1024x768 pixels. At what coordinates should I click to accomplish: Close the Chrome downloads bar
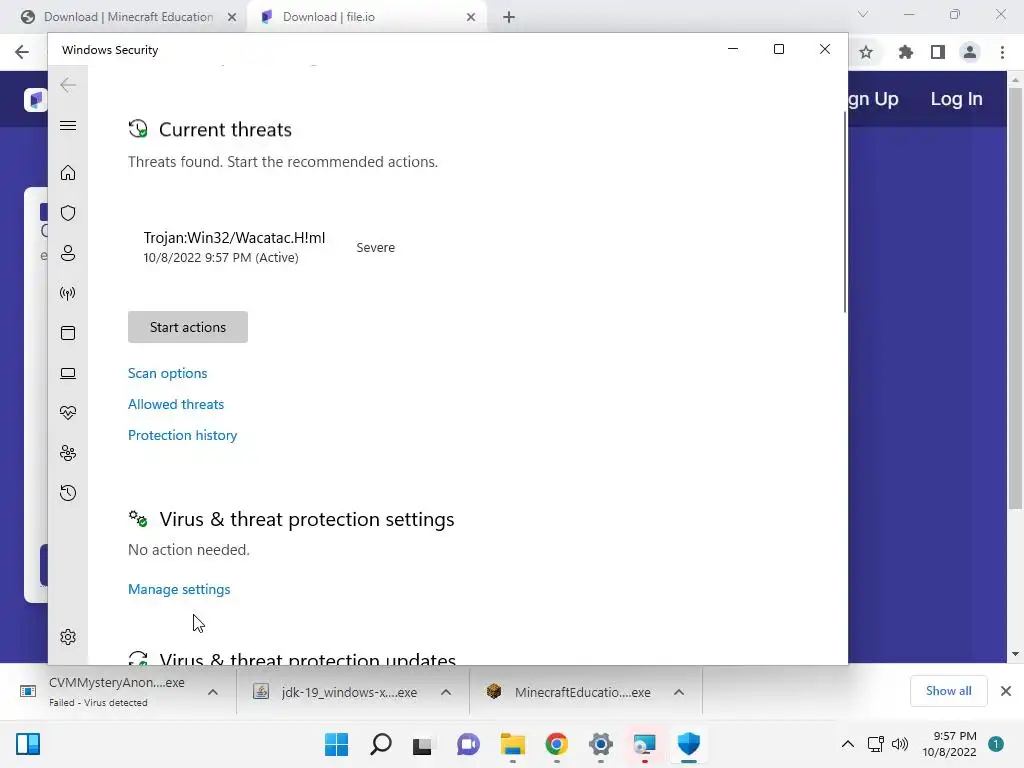pos(1006,691)
